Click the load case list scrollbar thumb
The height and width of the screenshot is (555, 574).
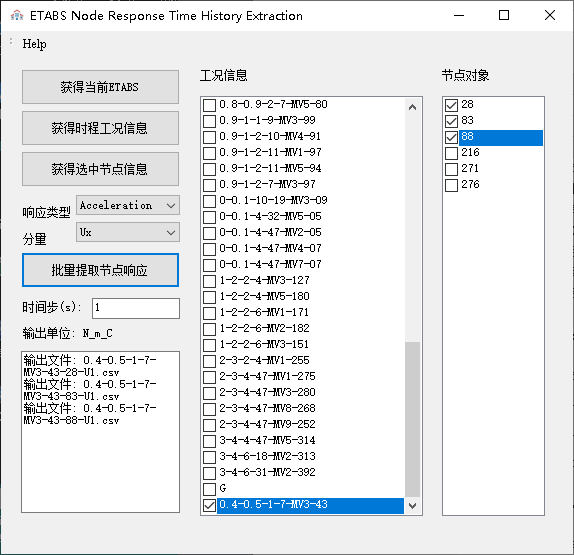click(413, 419)
